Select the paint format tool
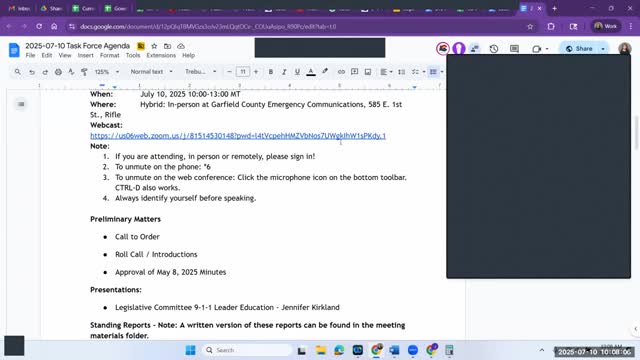Screen dimensions: 640x360 coord(84,72)
